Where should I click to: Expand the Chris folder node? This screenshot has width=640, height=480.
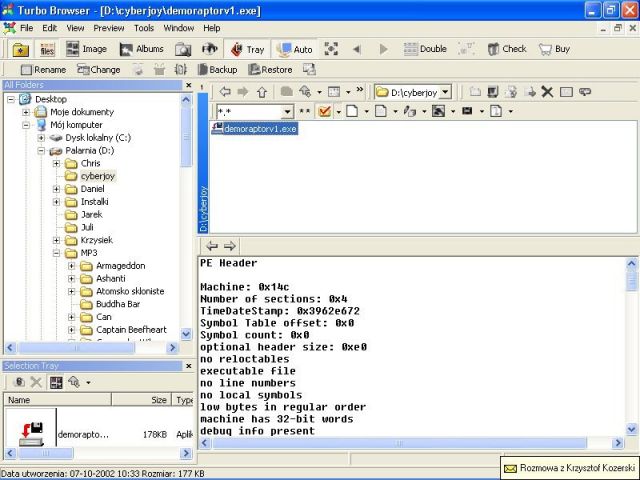56,164
